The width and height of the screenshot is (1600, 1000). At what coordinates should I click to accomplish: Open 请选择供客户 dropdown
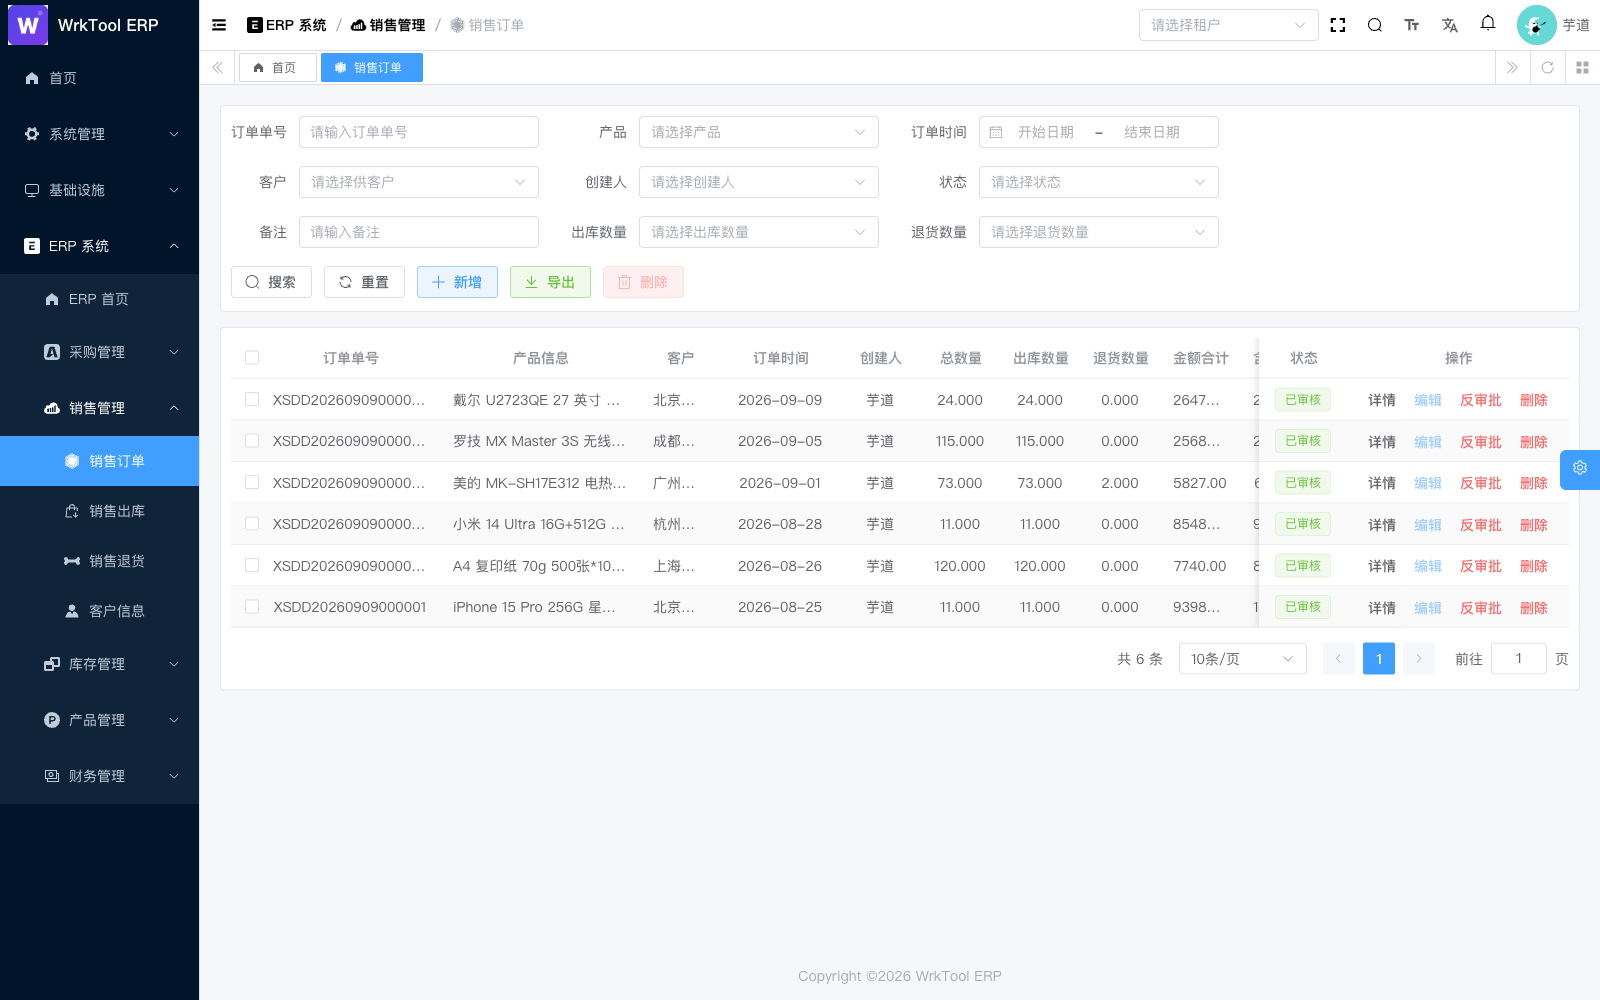419,182
